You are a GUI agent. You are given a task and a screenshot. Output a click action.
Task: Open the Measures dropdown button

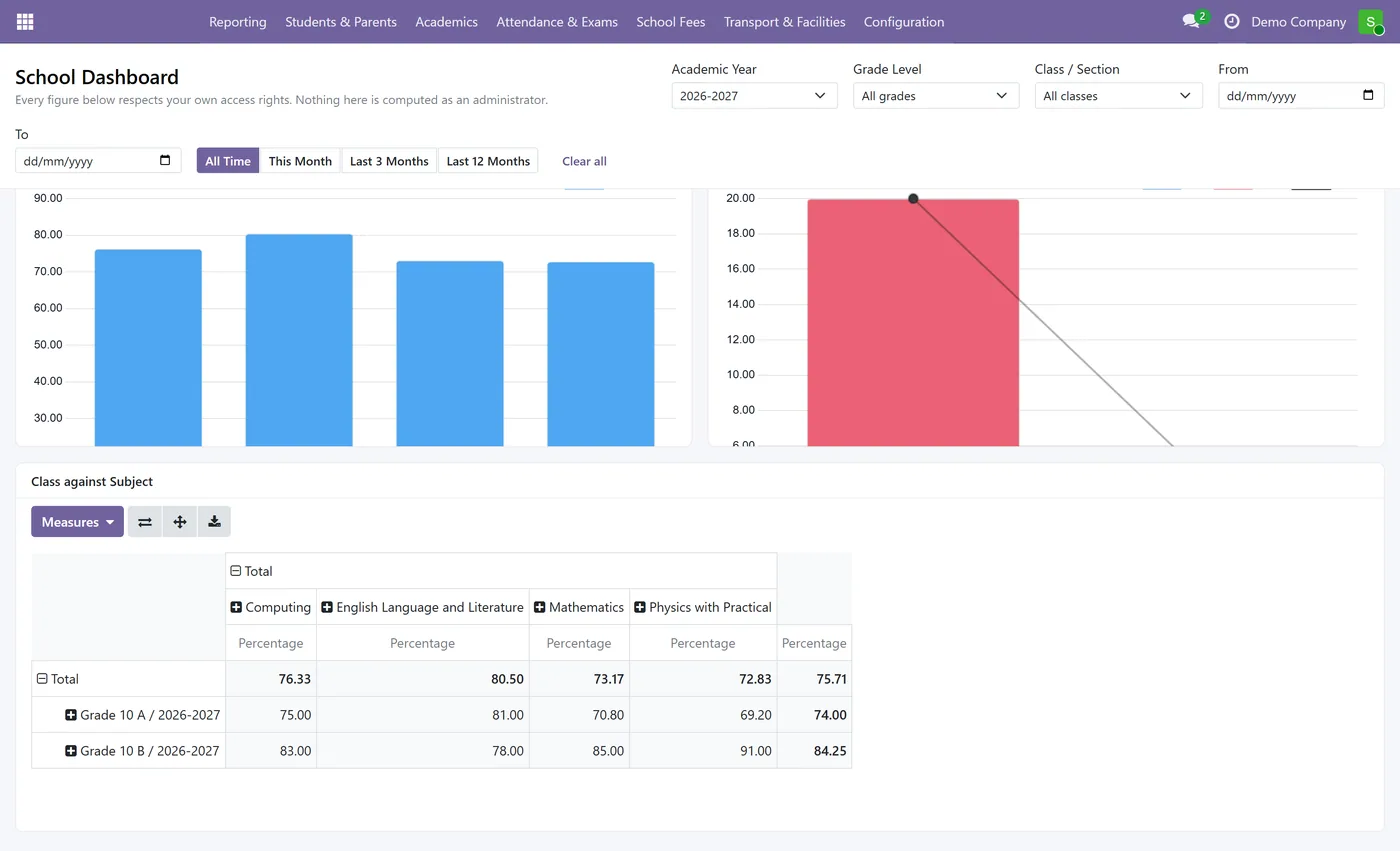[x=77, y=522]
